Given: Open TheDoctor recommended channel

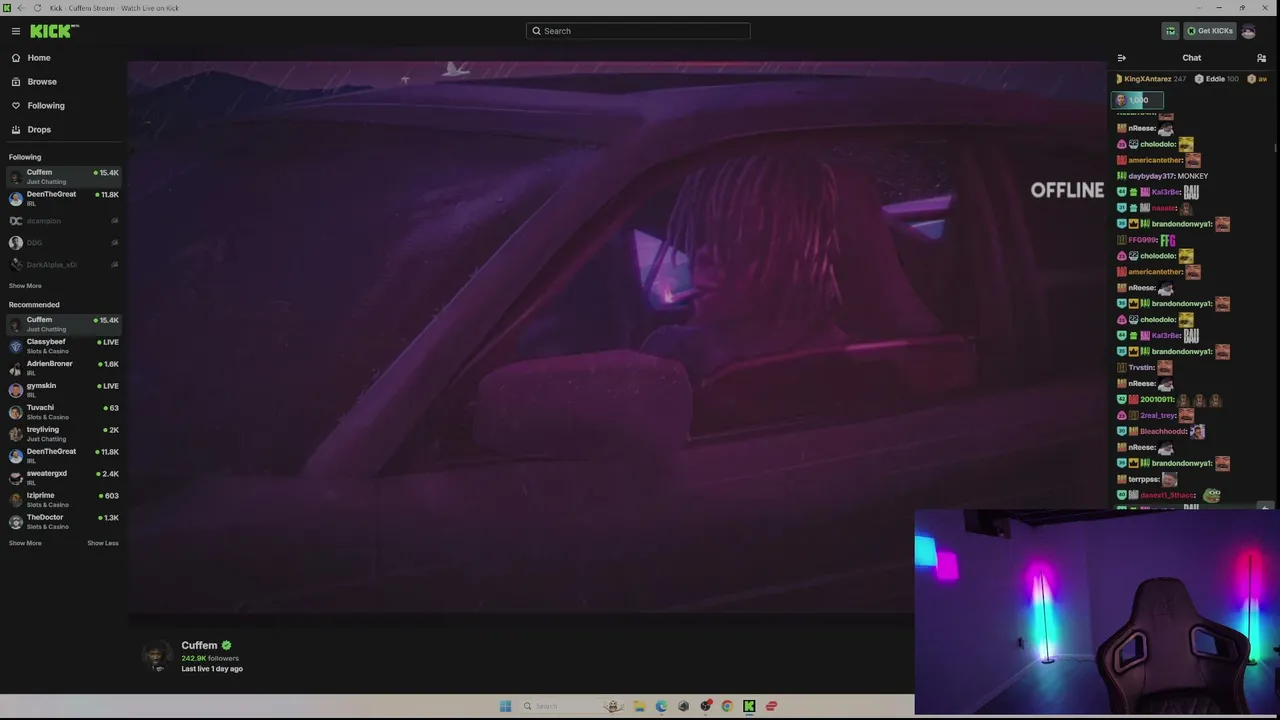Looking at the screenshot, I should 64,522.
